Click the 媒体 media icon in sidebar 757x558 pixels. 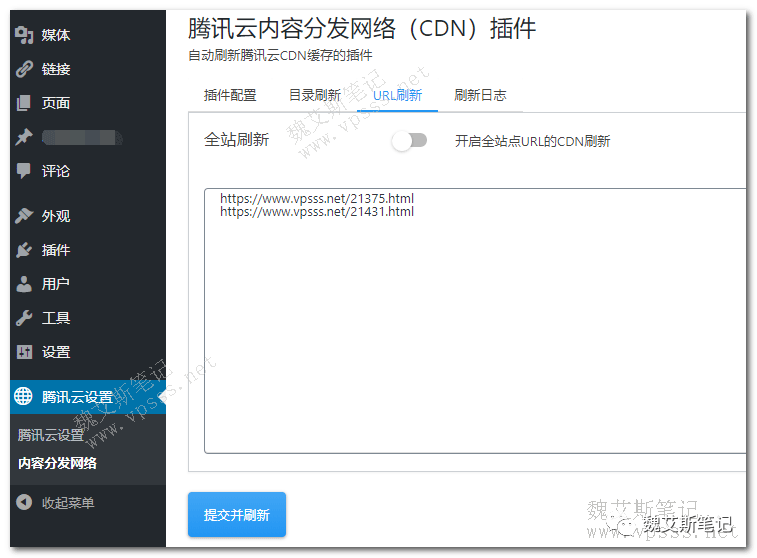click(24, 35)
